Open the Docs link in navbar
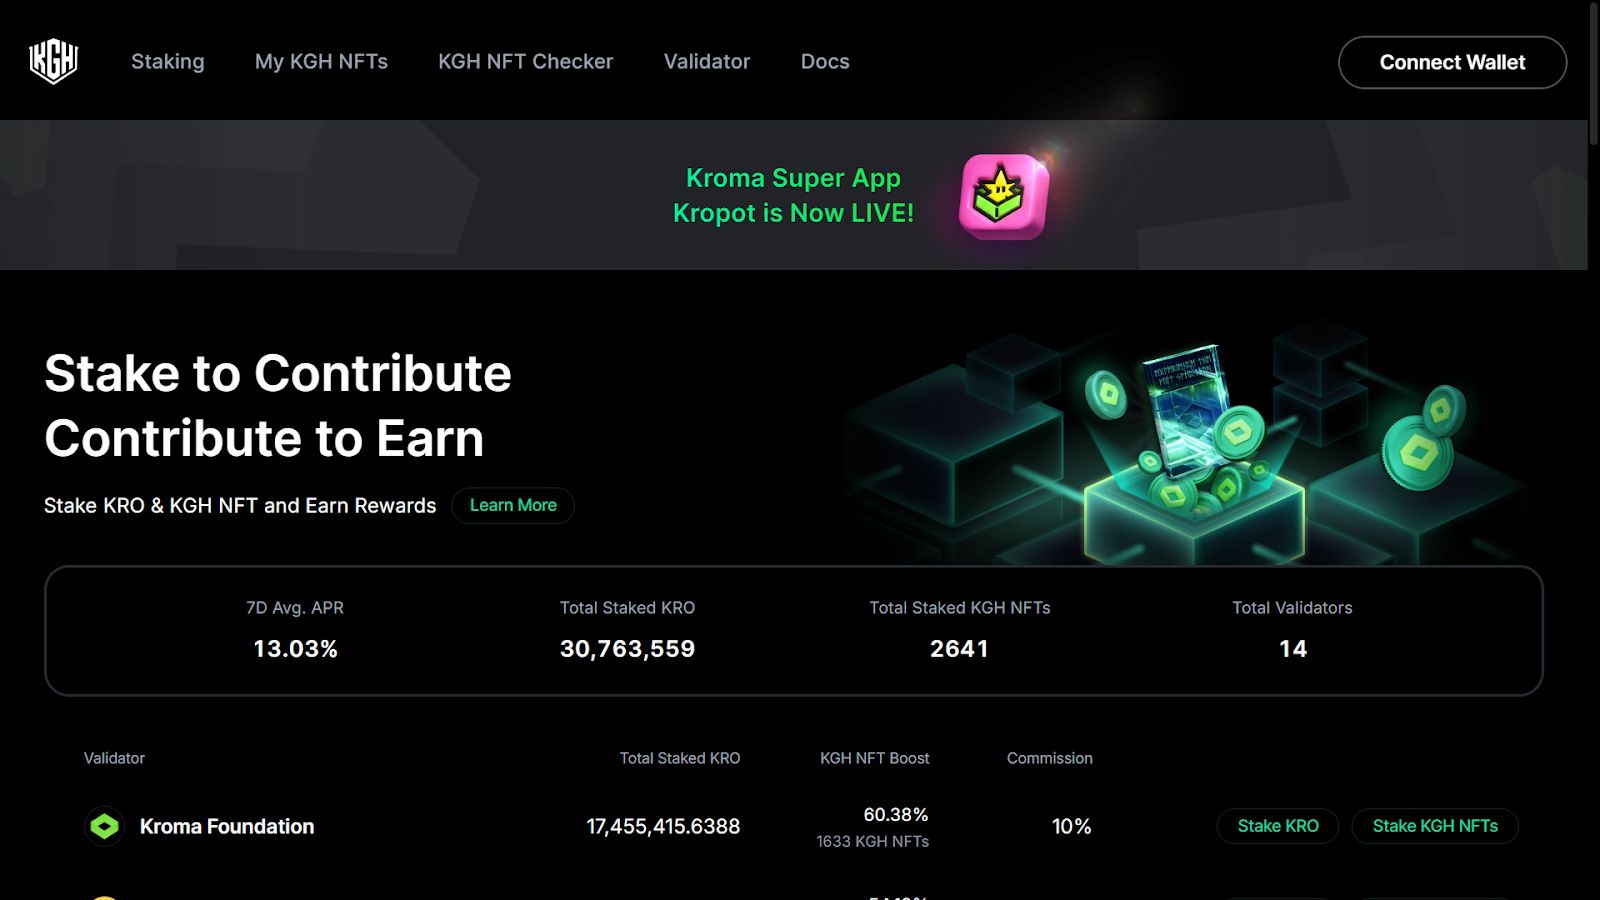 (x=824, y=62)
